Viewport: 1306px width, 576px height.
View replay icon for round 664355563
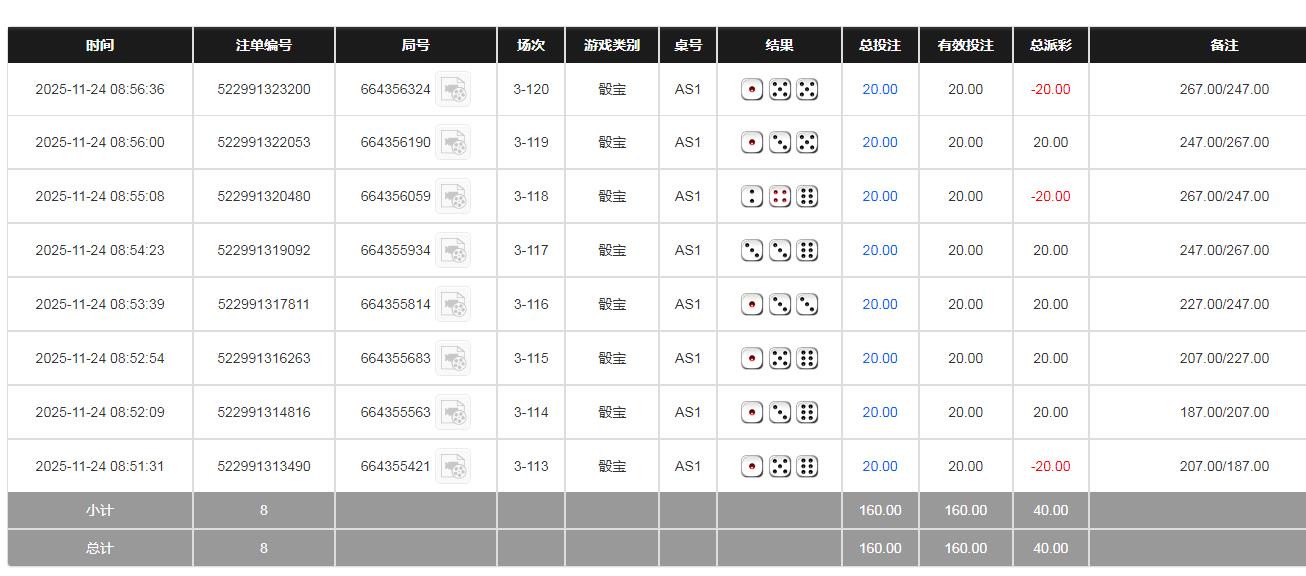453,413
